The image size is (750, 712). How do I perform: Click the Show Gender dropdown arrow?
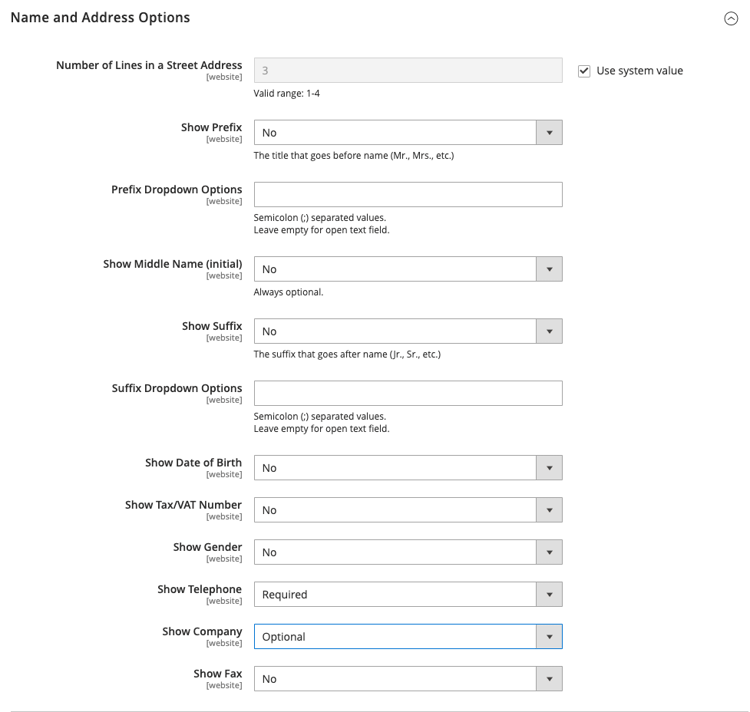click(549, 552)
